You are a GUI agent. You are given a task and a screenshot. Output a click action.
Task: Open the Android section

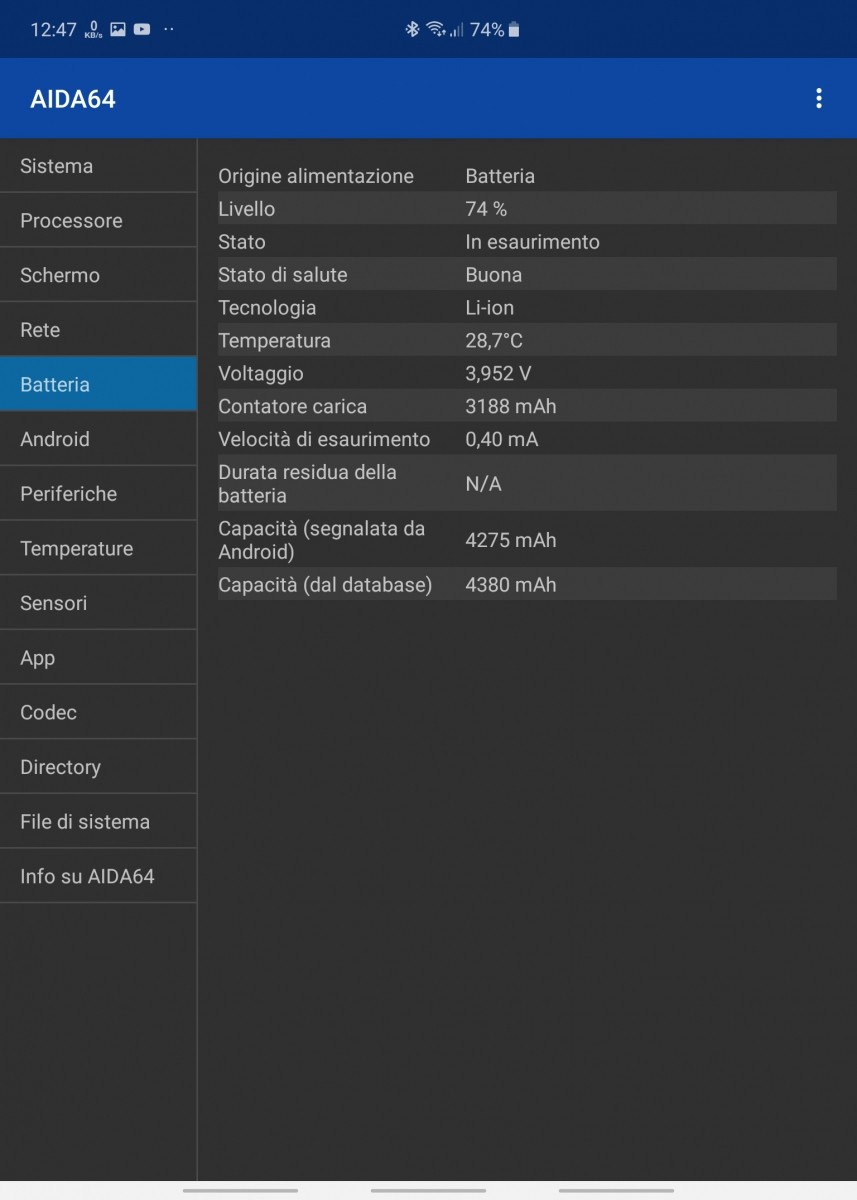(98, 439)
